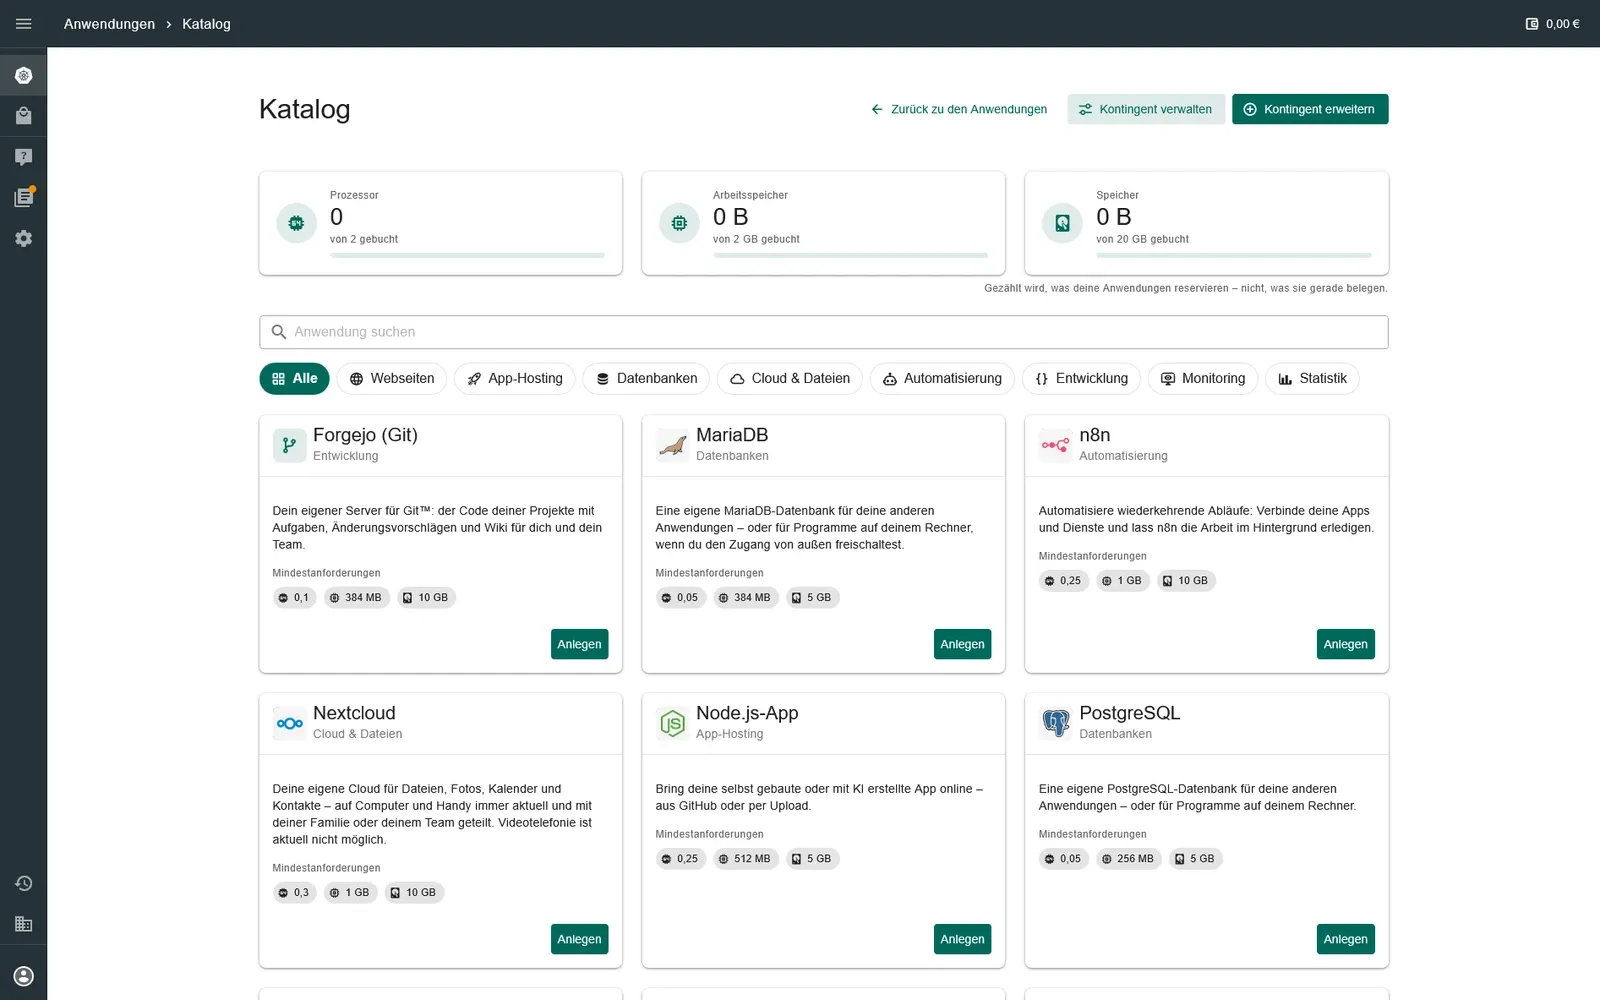Click n8n's 0,25 processor requirement chip
The width and height of the screenshot is (1600, 1000).
(1063, 581)
